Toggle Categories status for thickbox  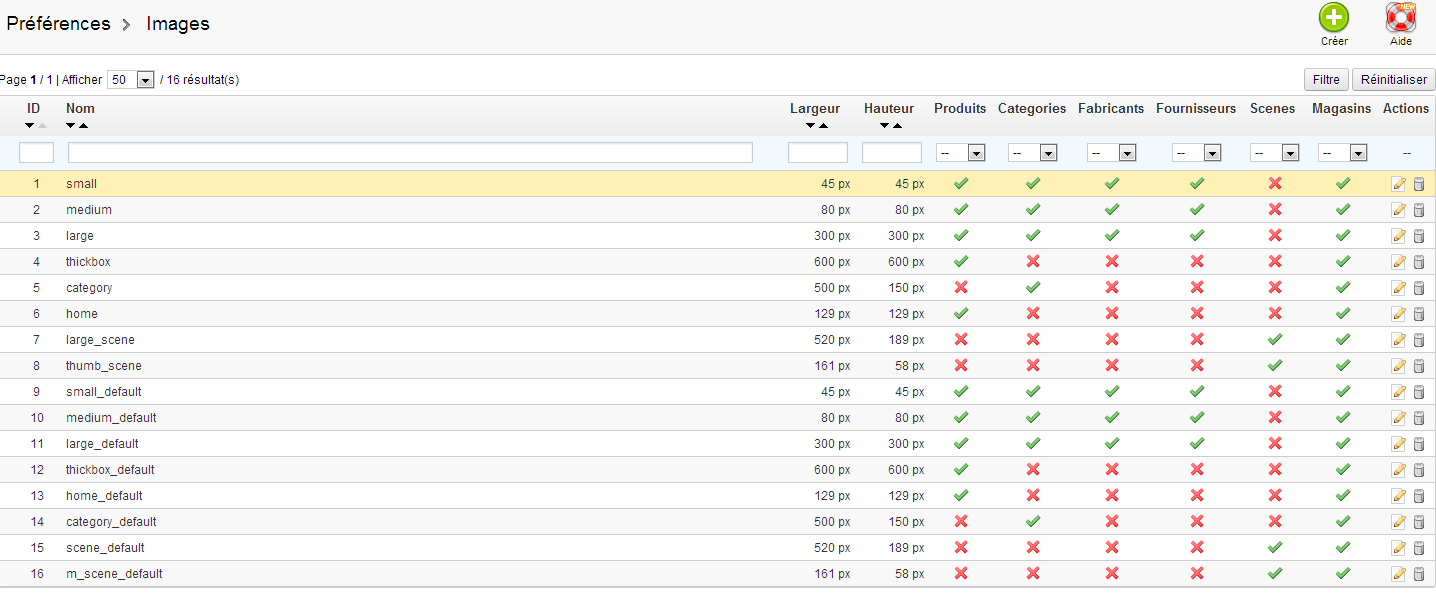[x=1033, y=262]
